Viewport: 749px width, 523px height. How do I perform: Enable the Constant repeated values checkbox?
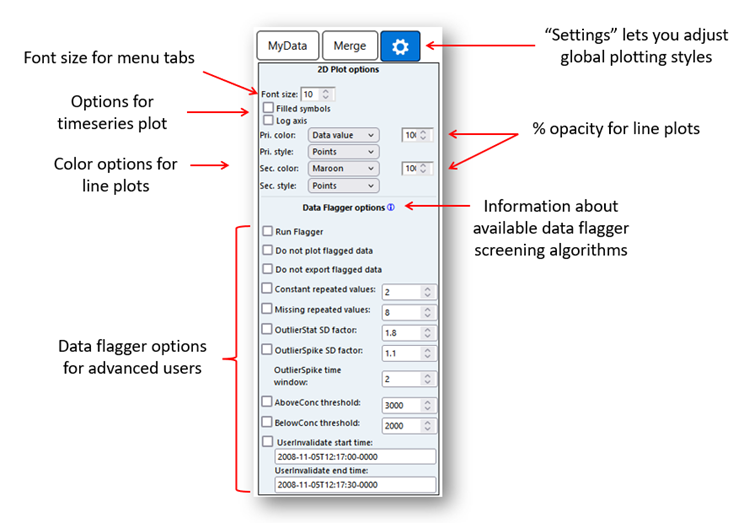(x=267, y=289)
